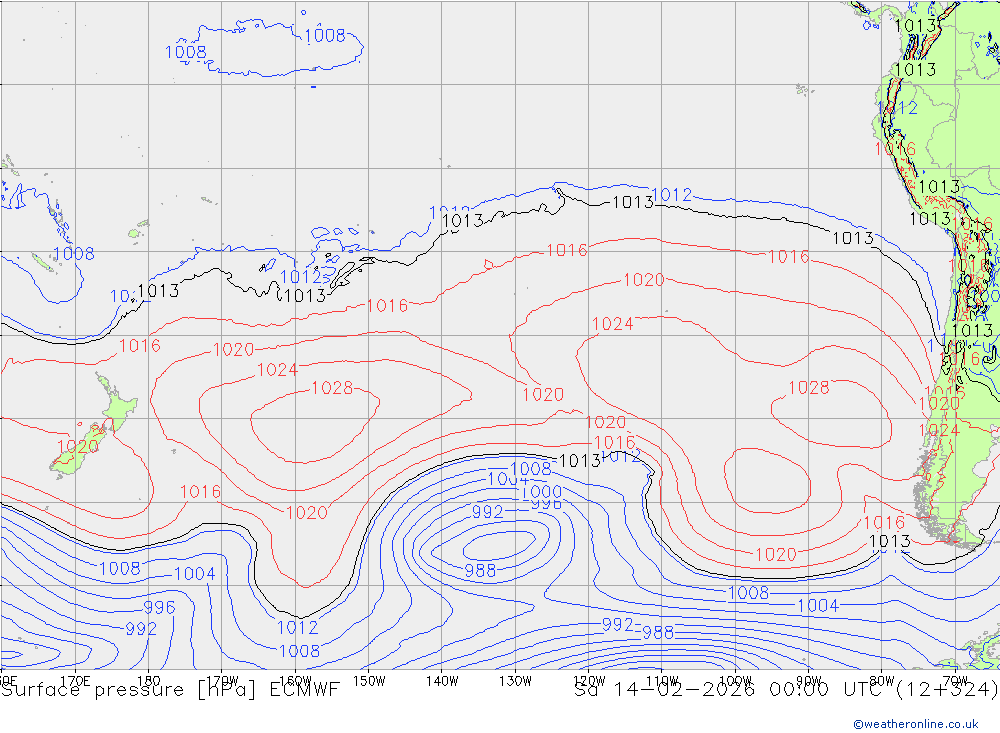Screen dimensions: 1000x733
Task: Select the 140W longitude label
Action: click(442, 681)
